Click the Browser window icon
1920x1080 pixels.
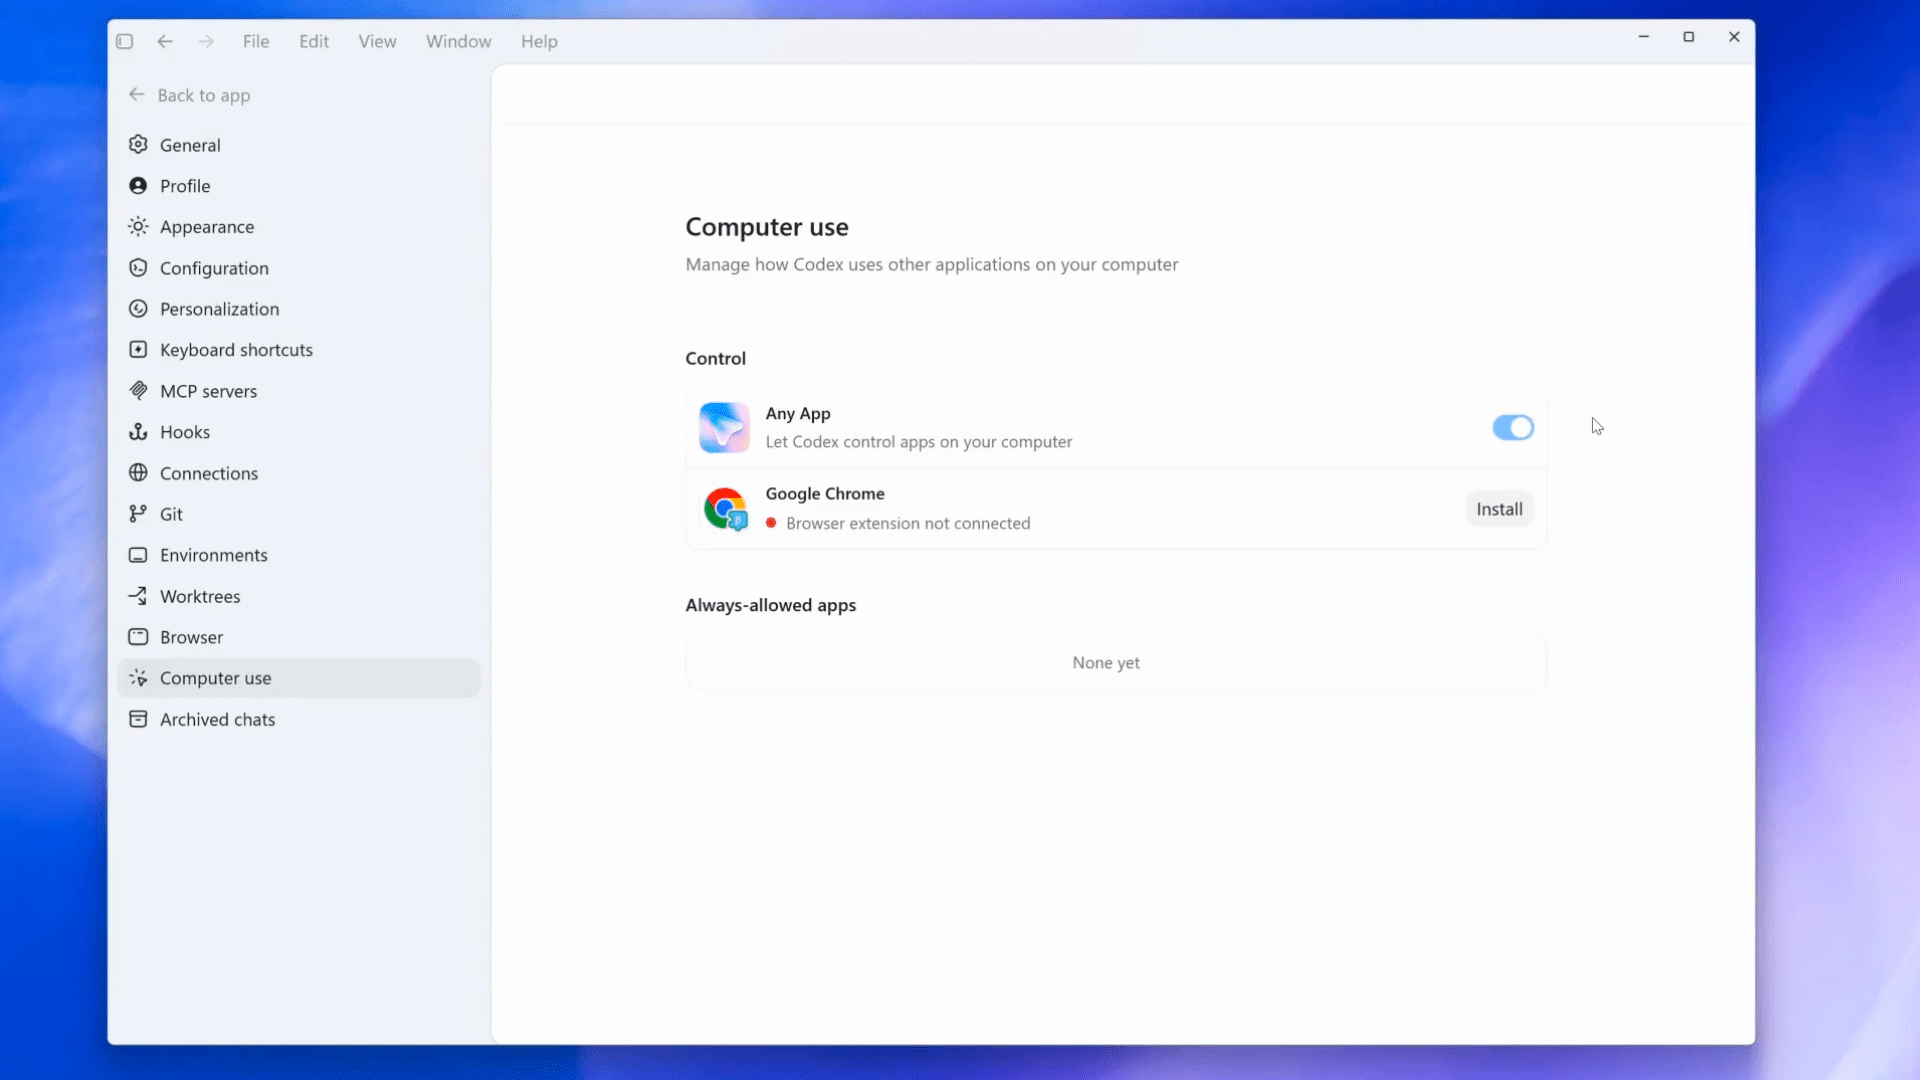tap(138, 637)
